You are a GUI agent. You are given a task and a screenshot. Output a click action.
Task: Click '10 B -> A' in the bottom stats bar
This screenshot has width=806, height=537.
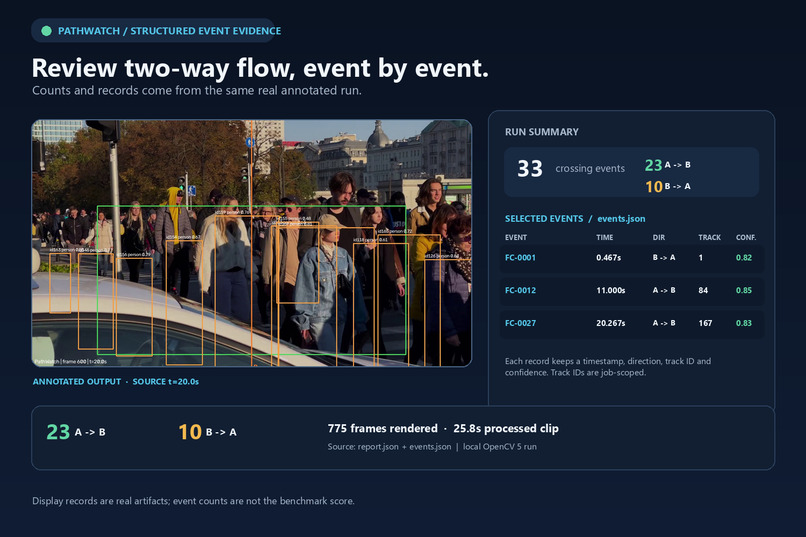point(208,432)
